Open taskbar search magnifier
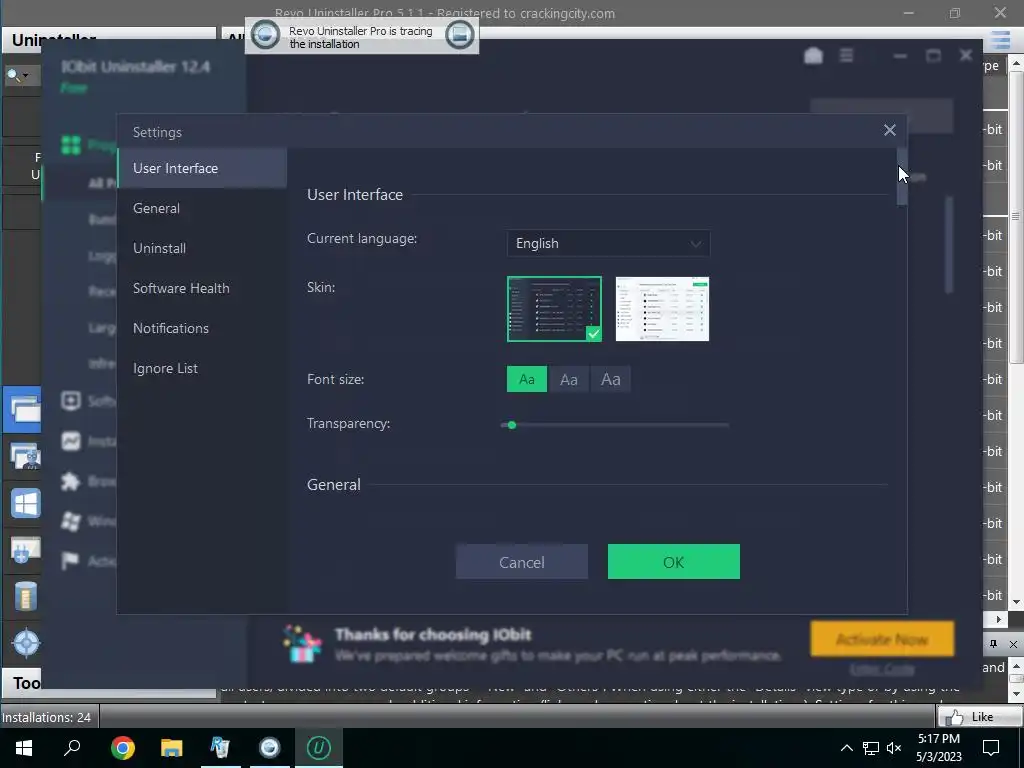 click(72, 748)
